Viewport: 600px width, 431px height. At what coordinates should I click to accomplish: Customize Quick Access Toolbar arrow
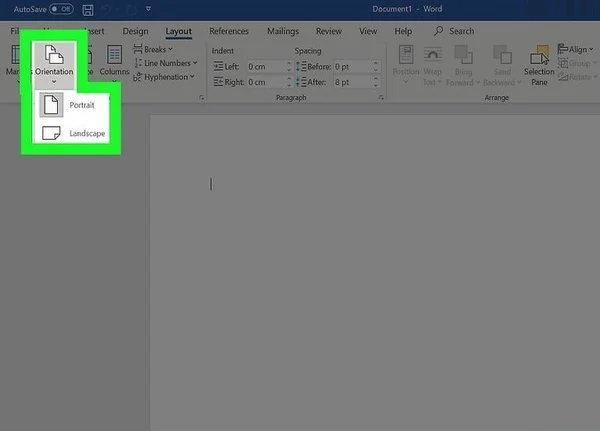tap(148, 9)
